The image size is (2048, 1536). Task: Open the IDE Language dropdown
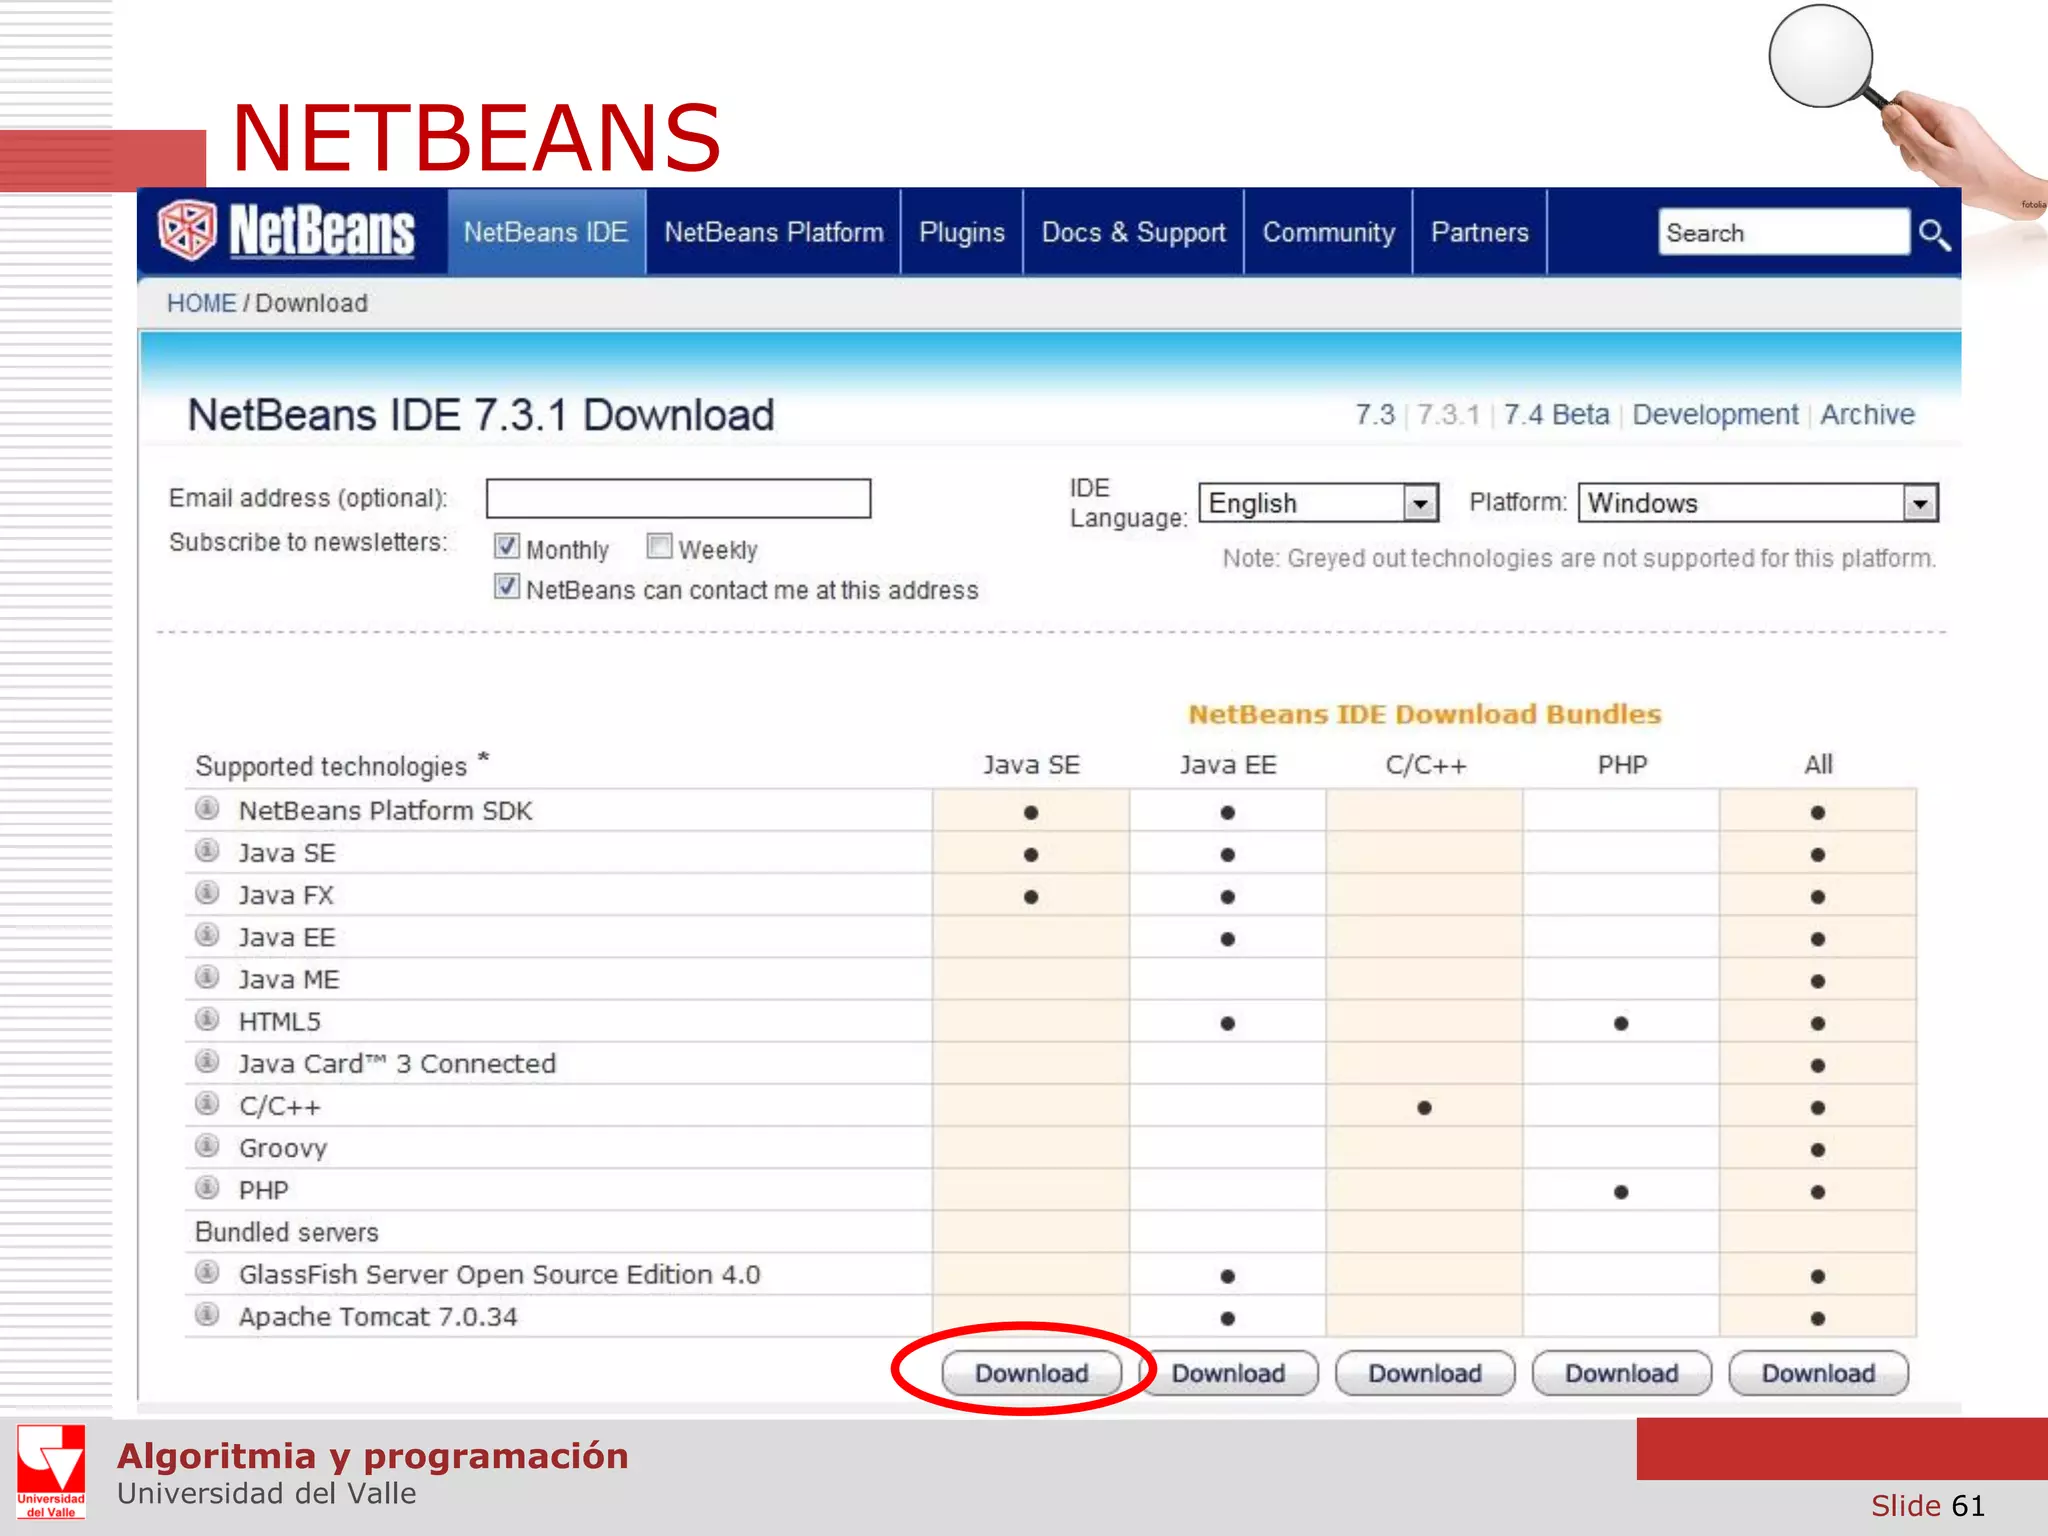click(1318, 503)
